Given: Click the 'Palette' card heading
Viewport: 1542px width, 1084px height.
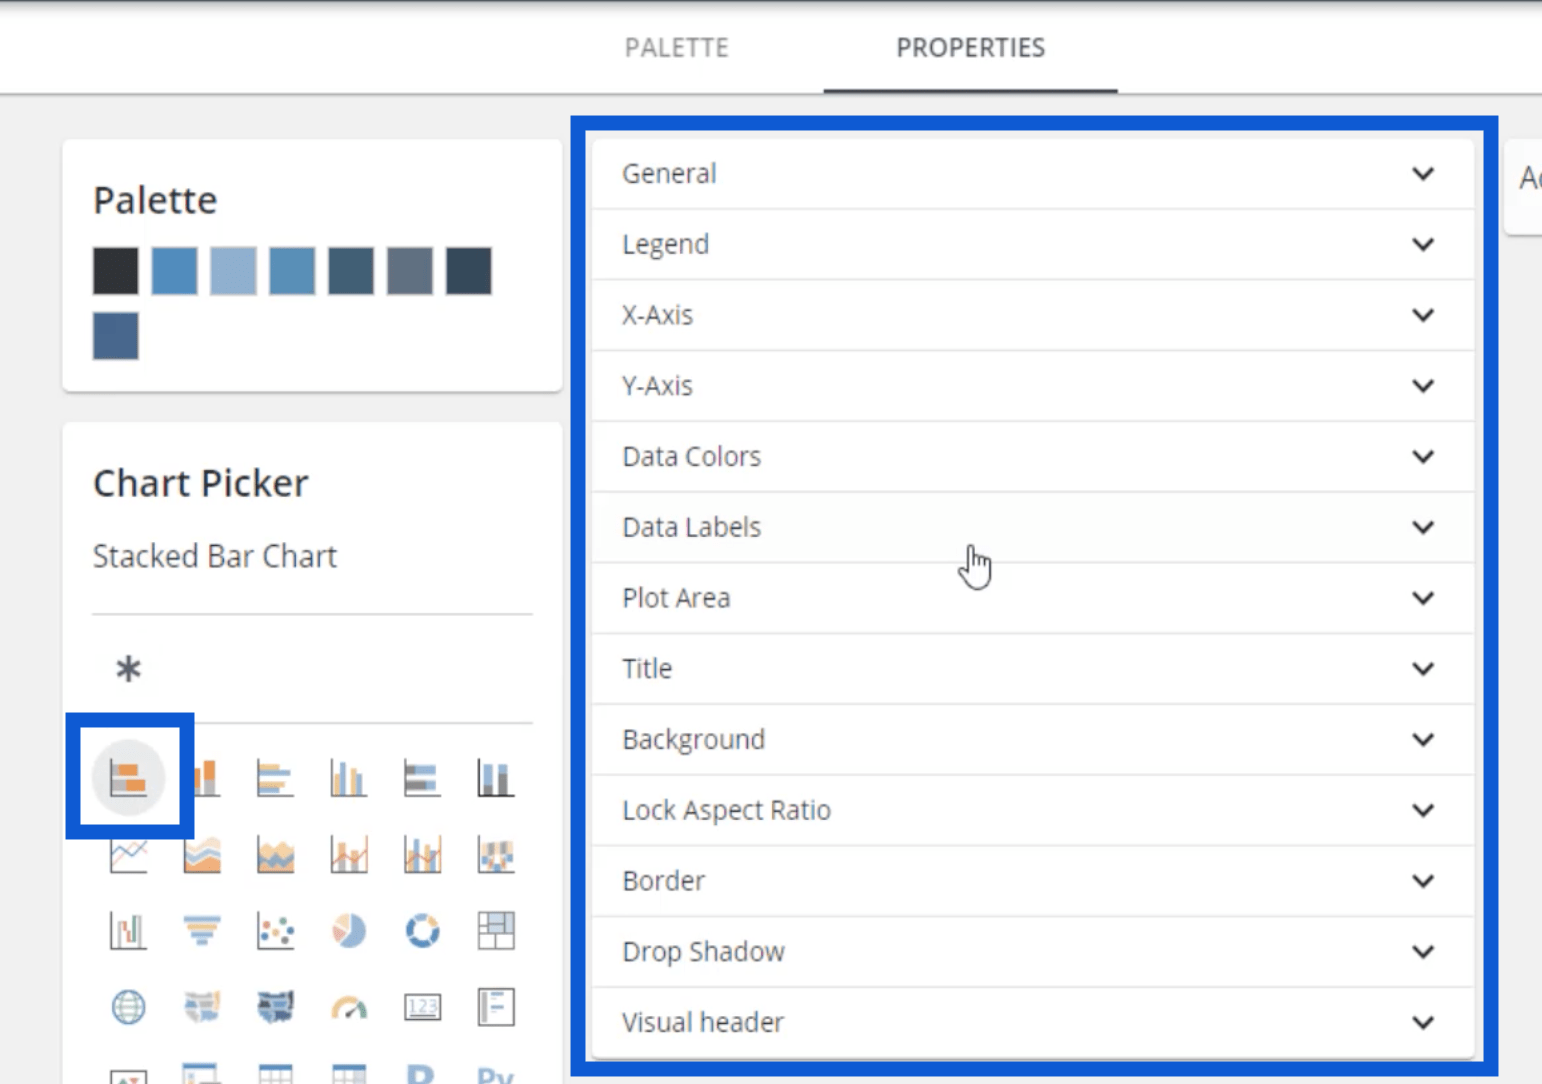Looking at the screenshot, I should click(x=155, y=201).
